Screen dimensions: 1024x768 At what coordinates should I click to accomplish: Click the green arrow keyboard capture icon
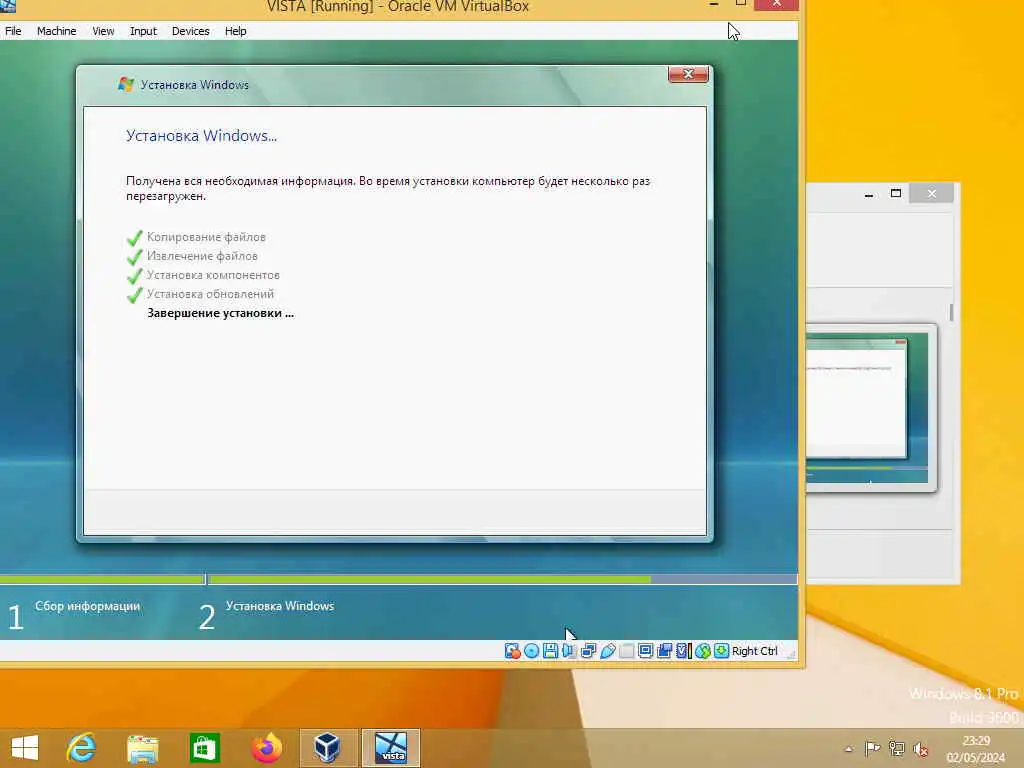point(722,650)
